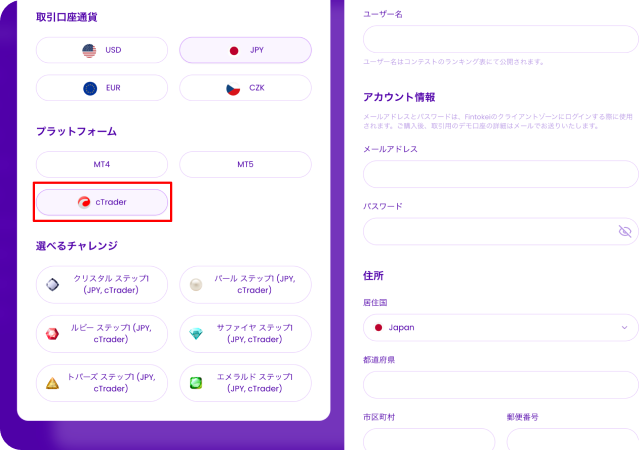Viewport: 642px width, 450px height.
Task: Click the crystal gem icon
Action: [x=53, y=284]
